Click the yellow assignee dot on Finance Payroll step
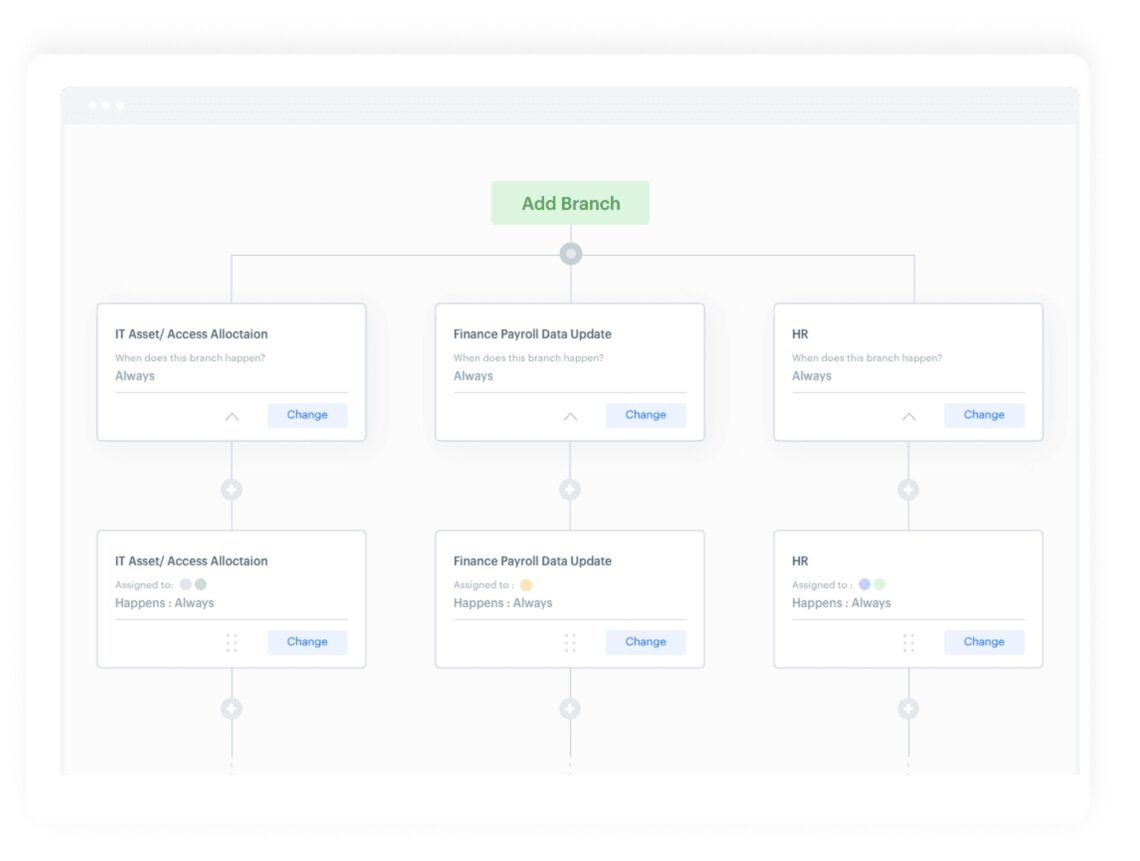Image resolution: width=1140 pixels, height=861 pixels. [526, 585]
